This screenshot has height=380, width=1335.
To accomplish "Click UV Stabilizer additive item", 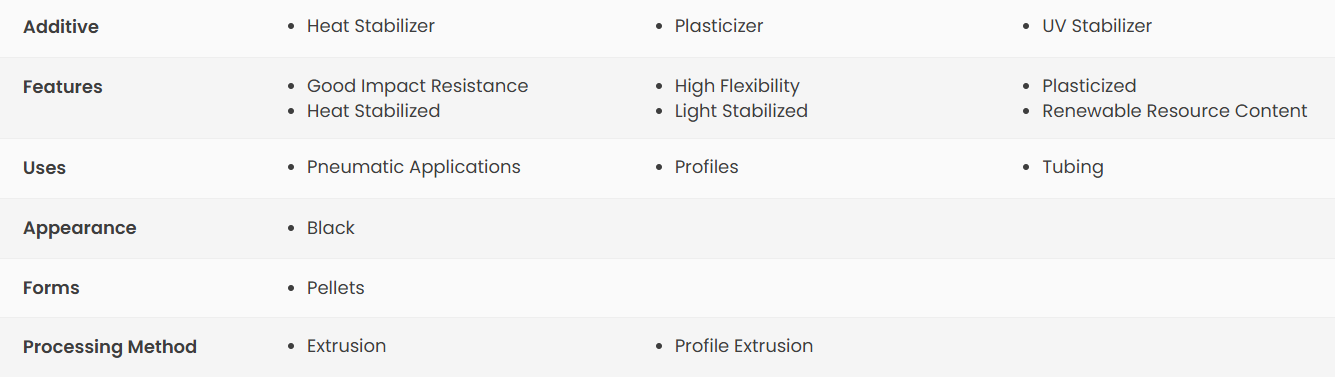I will coord(1097,26).
